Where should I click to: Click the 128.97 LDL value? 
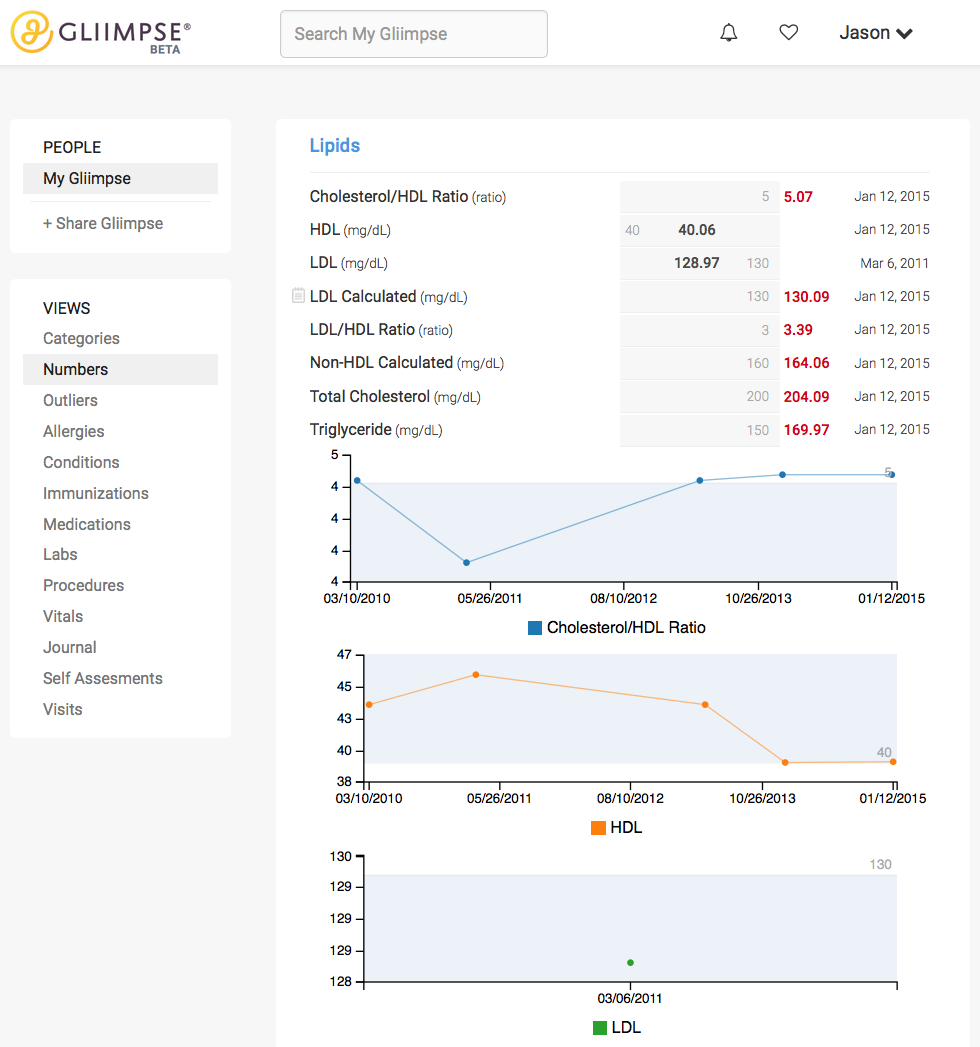pos(696,263)
